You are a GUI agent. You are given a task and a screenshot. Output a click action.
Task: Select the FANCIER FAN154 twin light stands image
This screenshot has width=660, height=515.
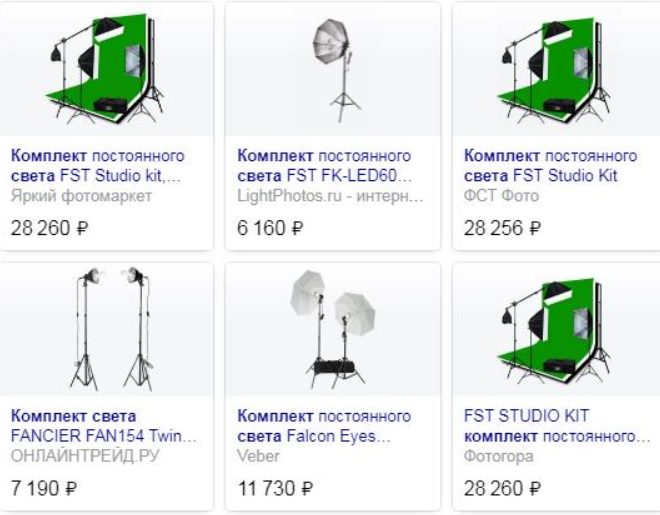click(106, 330)
